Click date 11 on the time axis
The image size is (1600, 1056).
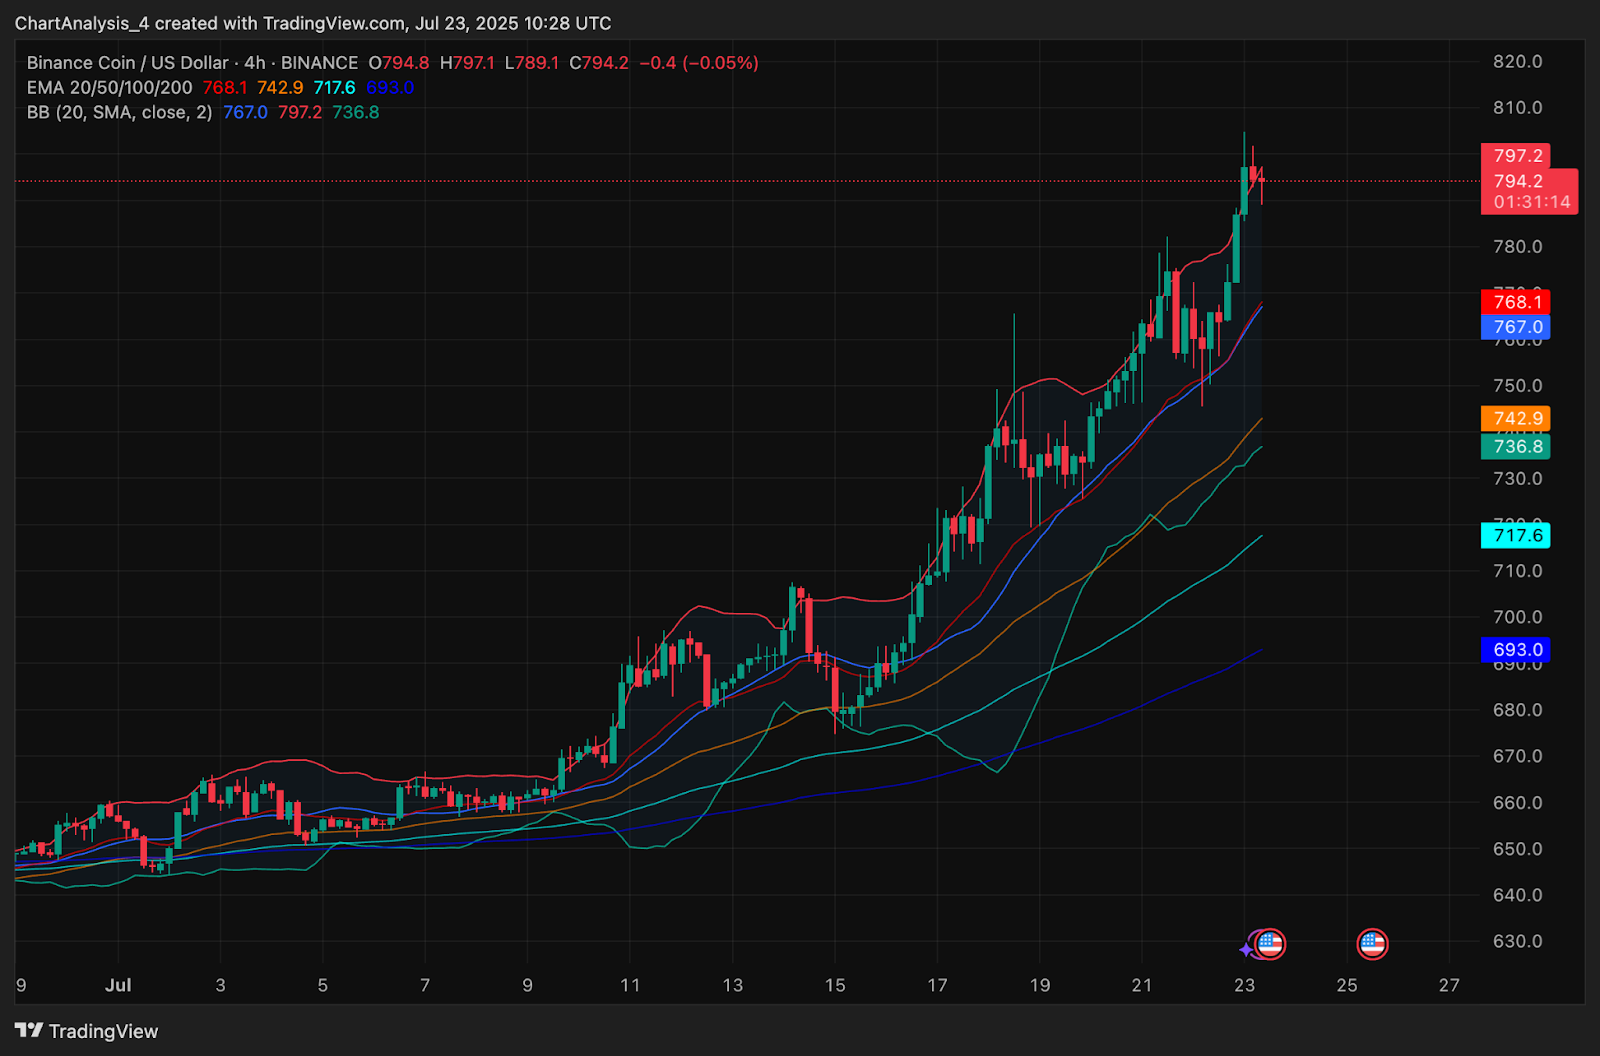click(x=630, y=985)
